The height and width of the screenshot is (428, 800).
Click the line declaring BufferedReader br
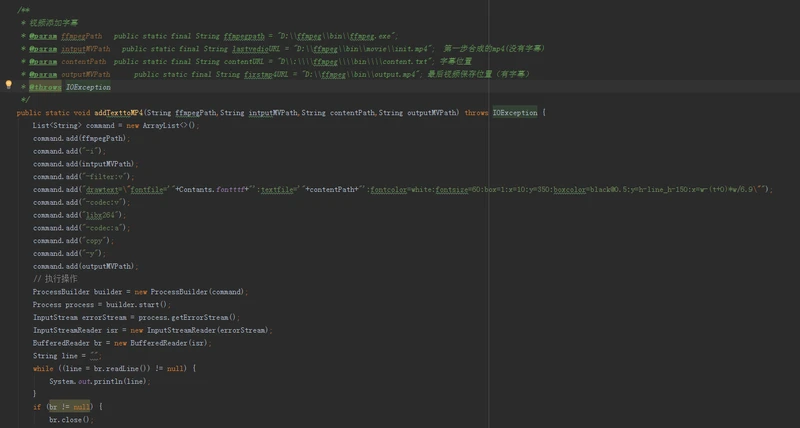122,343
